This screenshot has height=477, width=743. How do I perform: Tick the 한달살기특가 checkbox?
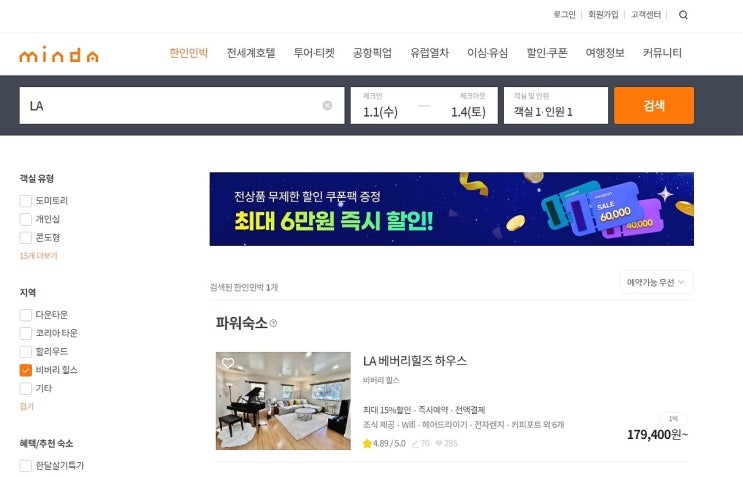pyautogui.click(x=26, y=466)
